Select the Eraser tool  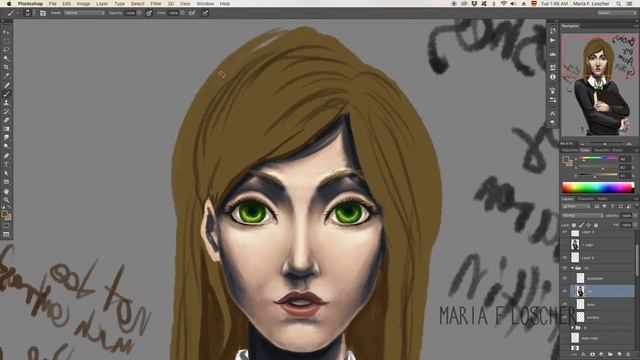point(6,120)
